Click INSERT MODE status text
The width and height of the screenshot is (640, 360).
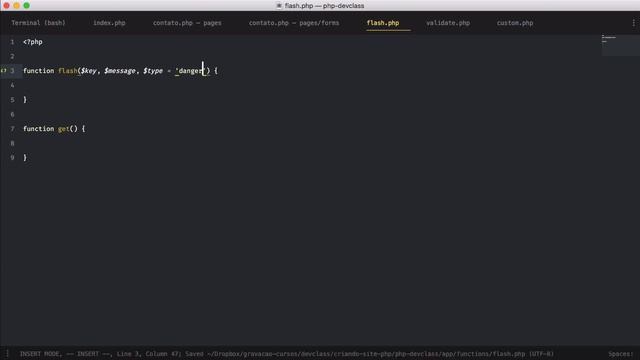tap(40, 354)
